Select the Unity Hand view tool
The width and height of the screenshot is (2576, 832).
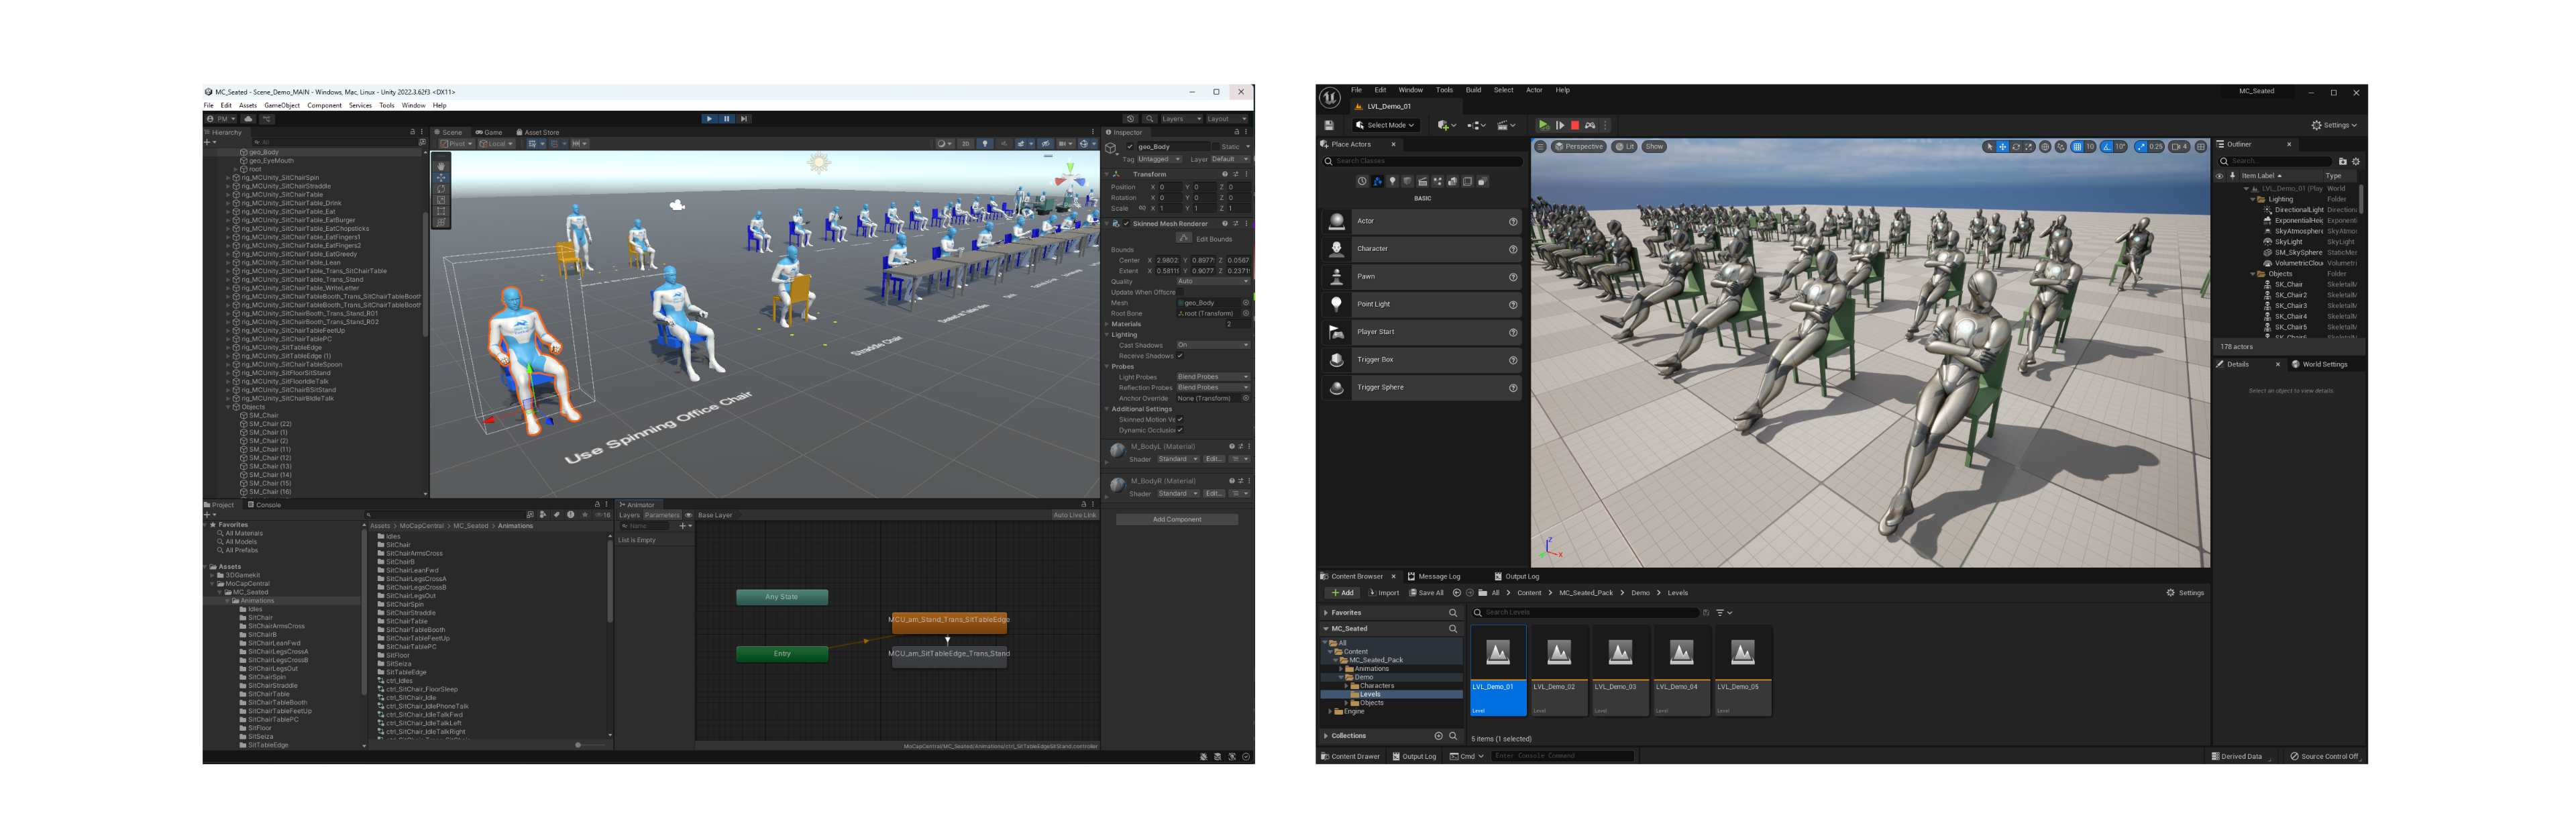(x=441, y=166)
